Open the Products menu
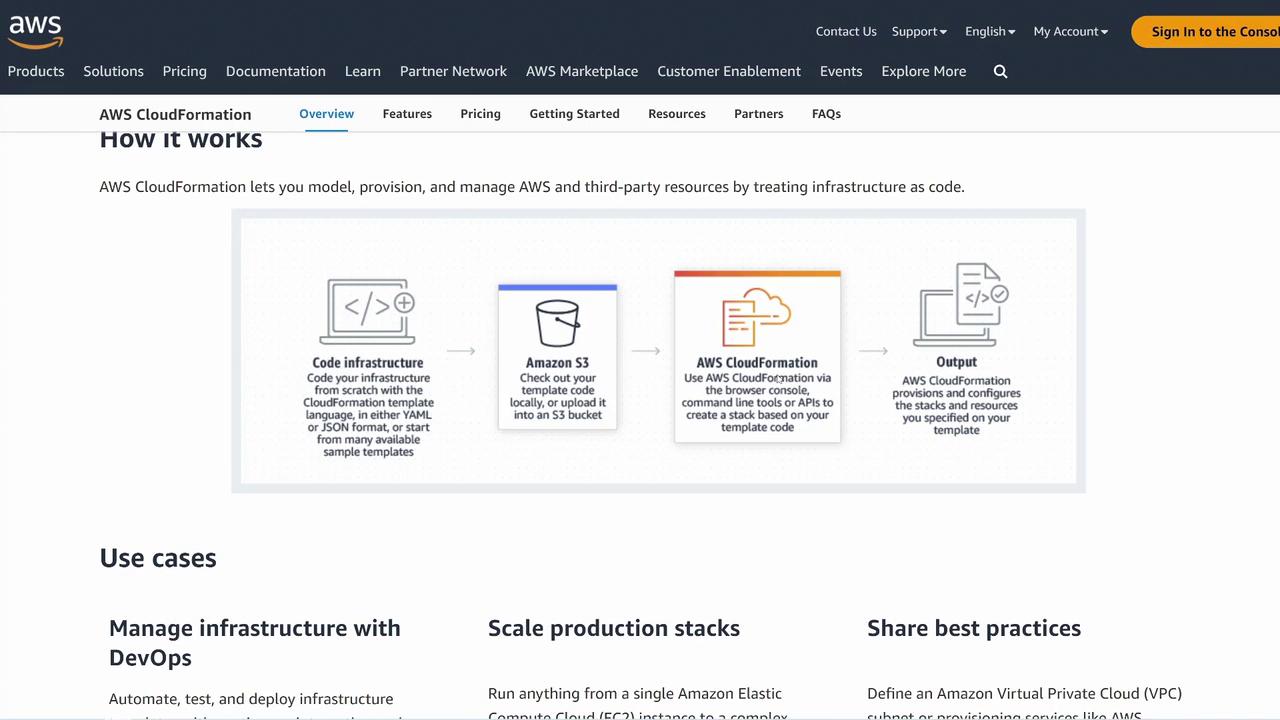This screenshot has width=1280, height=720. tap(36, 71)
